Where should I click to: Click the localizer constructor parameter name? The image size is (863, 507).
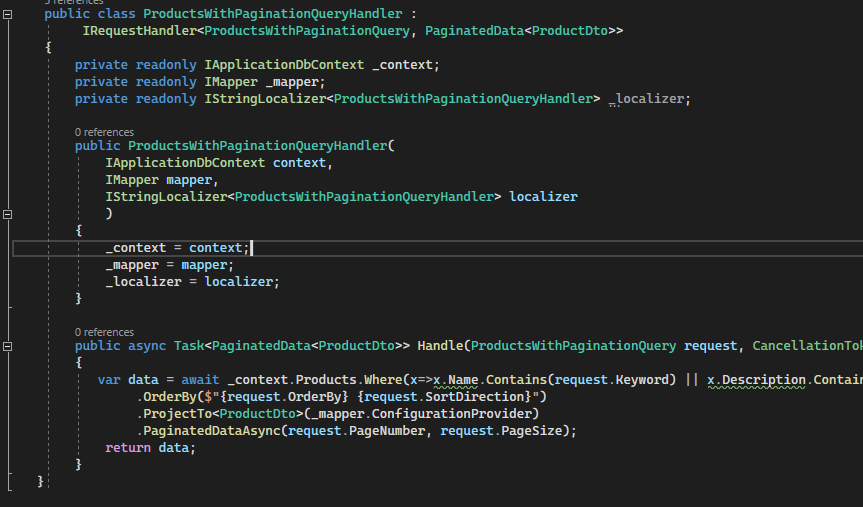pos(543,197)
